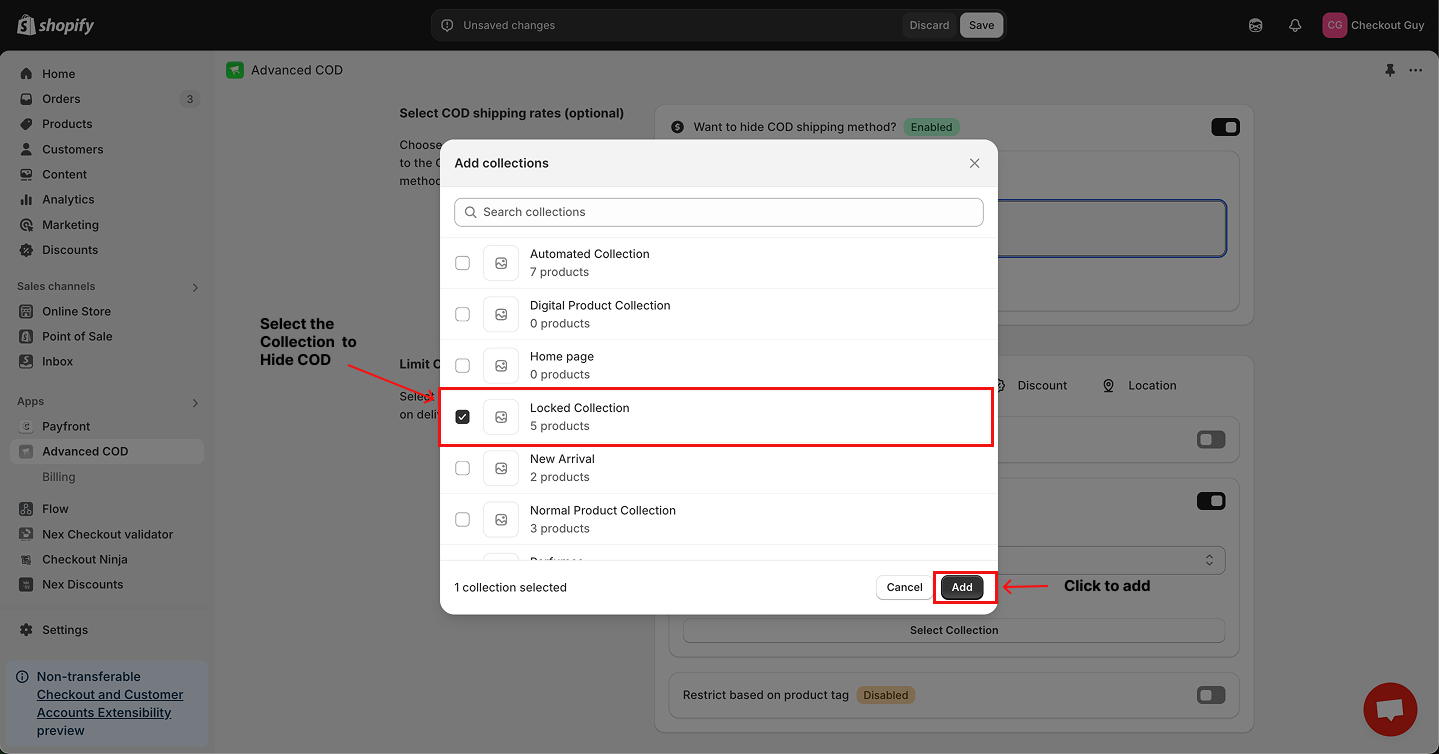Click the Settings gear in sidebar
The image size is (1439, 754).
(27, 630)
